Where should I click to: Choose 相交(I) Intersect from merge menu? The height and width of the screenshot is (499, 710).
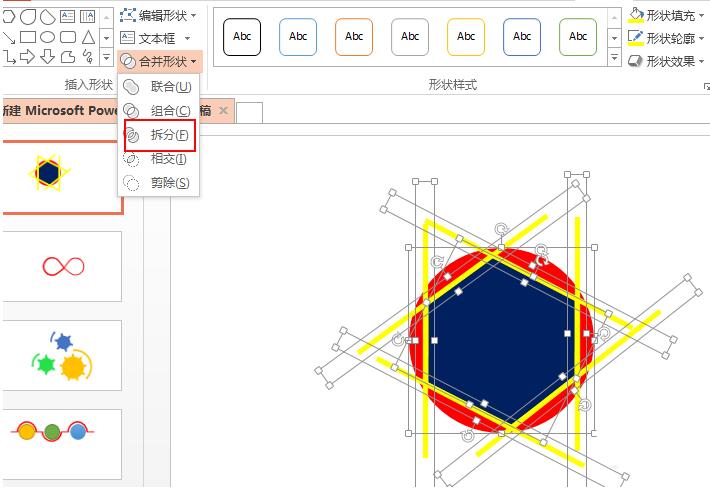[158, 159]
